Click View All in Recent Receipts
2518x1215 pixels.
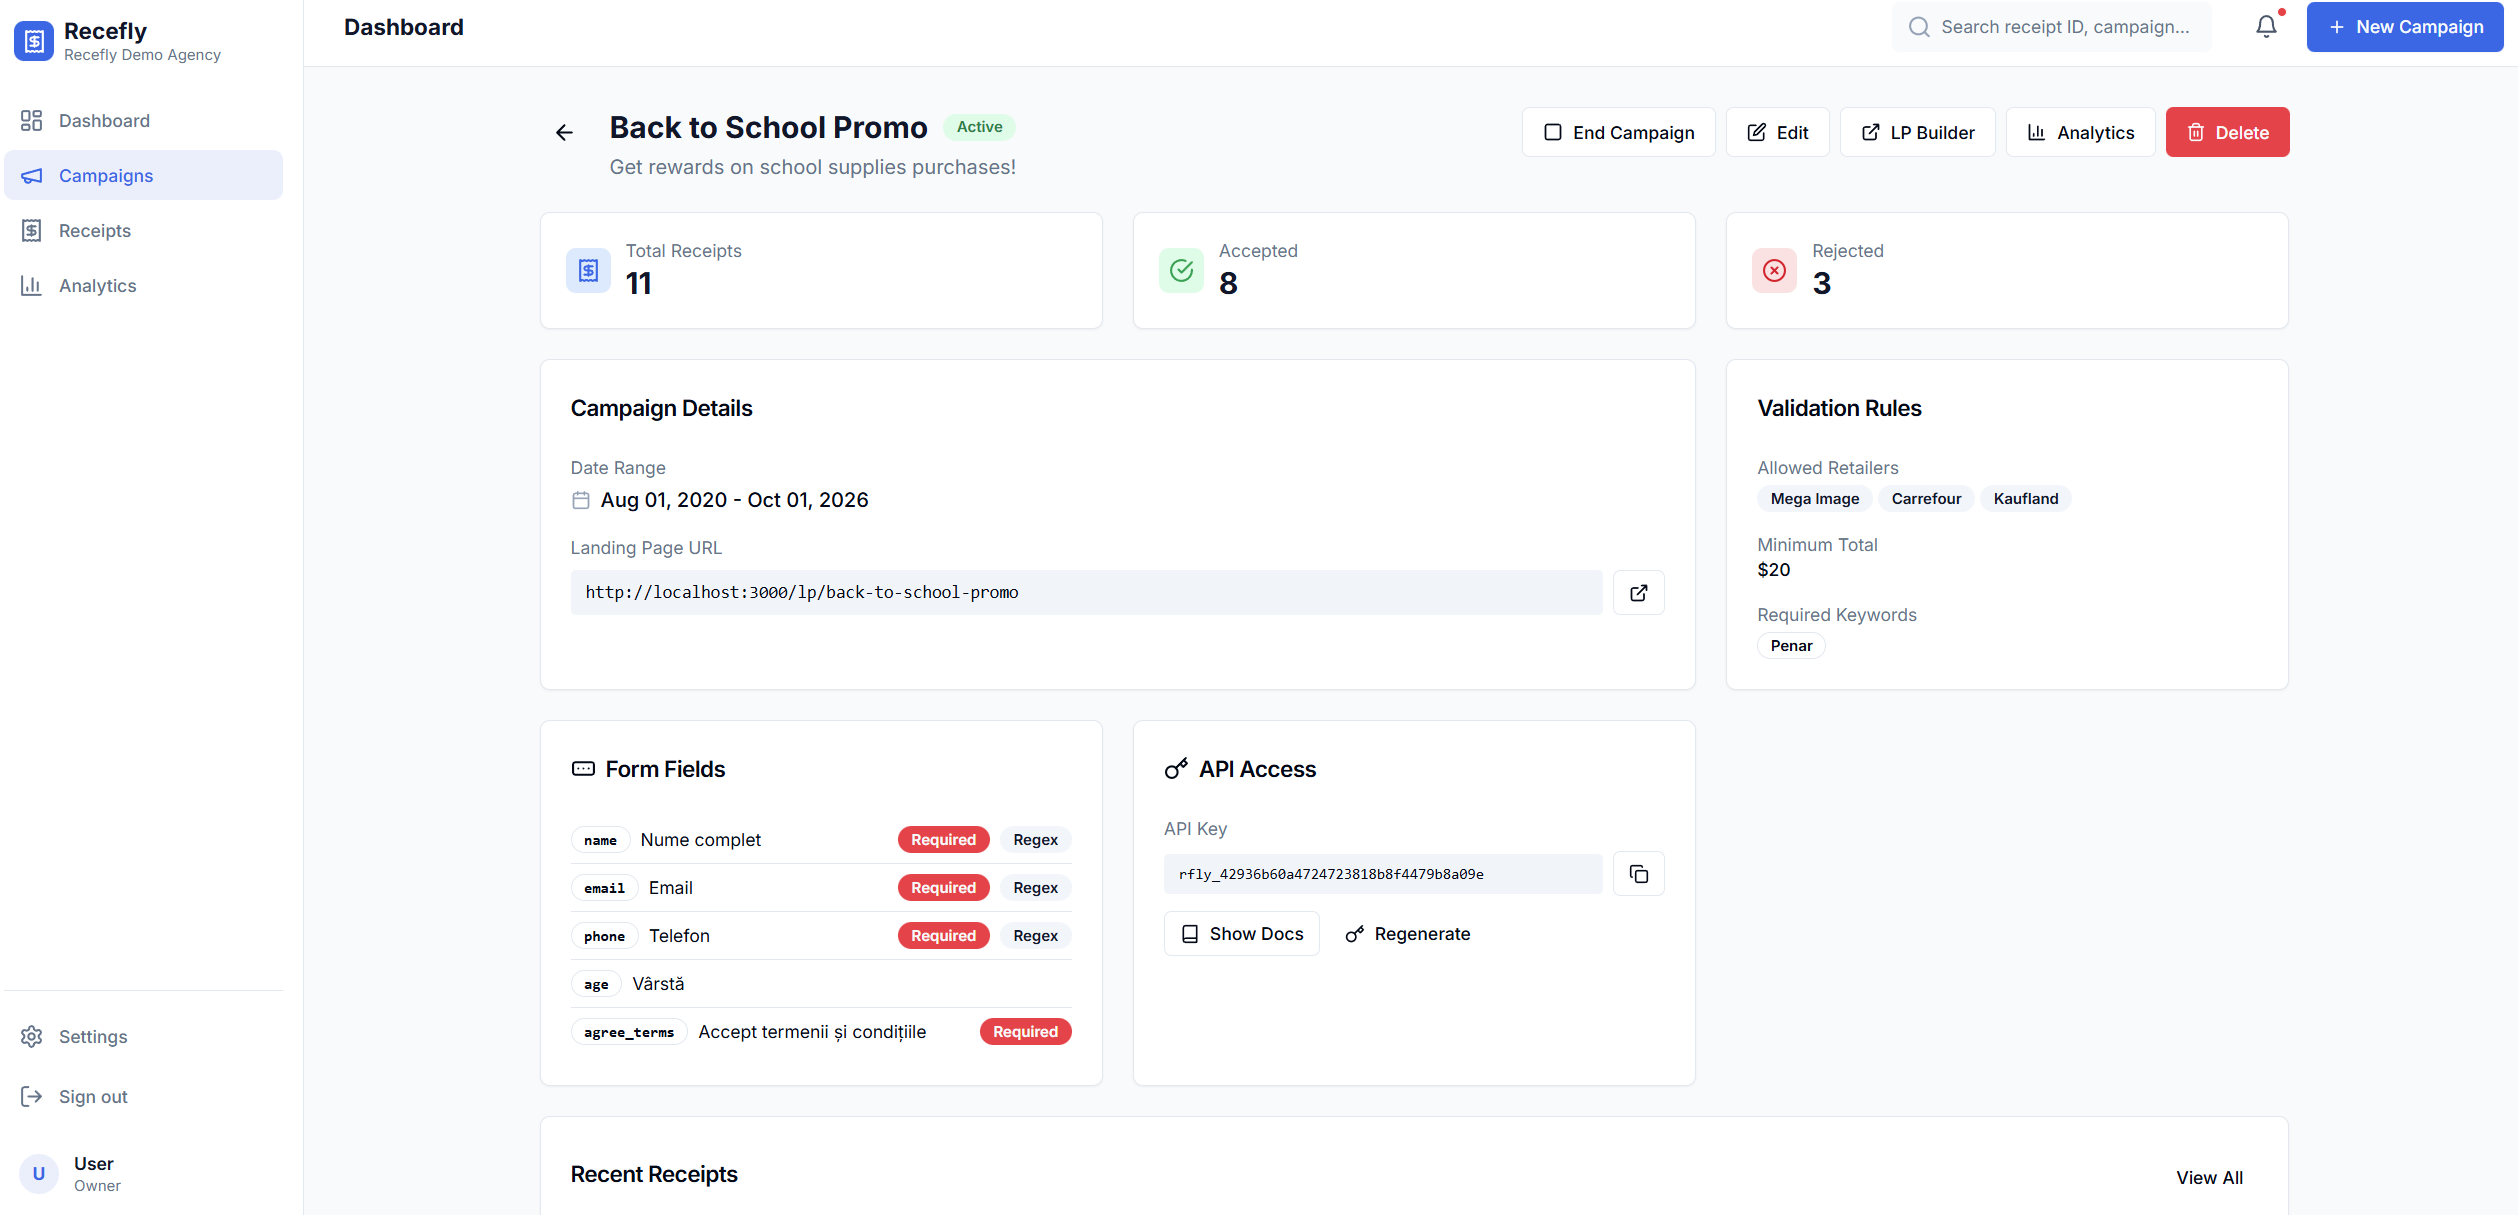[2209, 1177]
